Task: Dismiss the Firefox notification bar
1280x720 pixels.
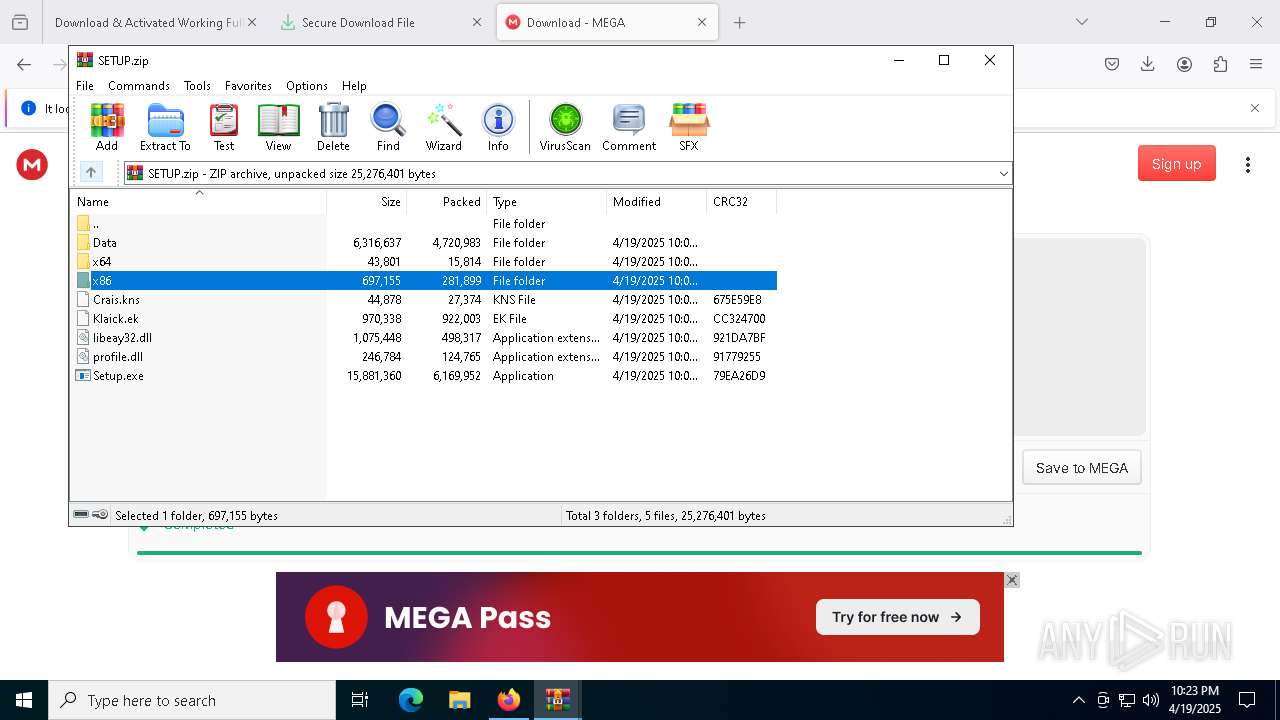Action: click(x=1255, y=108)
